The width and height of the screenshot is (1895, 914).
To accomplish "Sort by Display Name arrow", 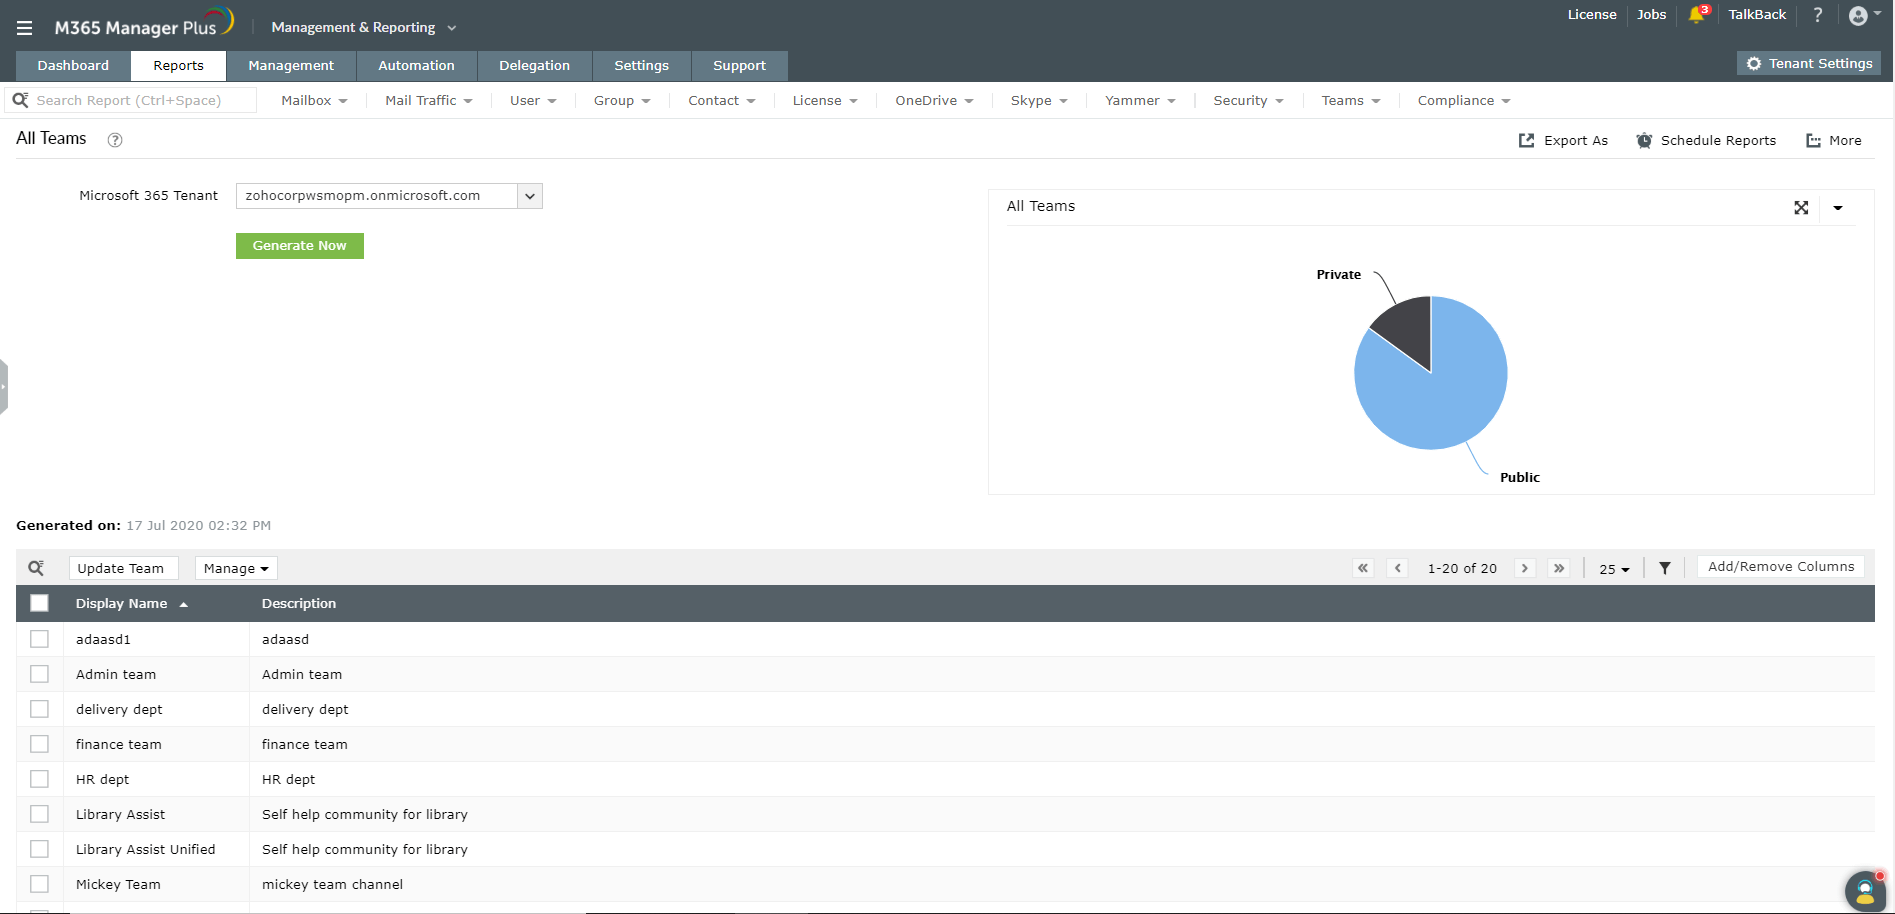I will point(184,605).
